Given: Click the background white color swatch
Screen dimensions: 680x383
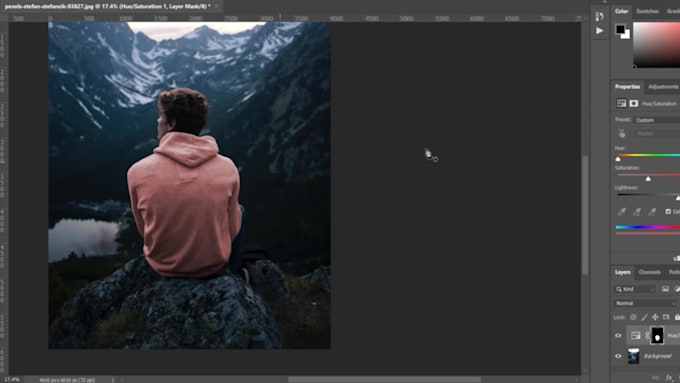Looking at the screenshot, I should coord(626,35).
